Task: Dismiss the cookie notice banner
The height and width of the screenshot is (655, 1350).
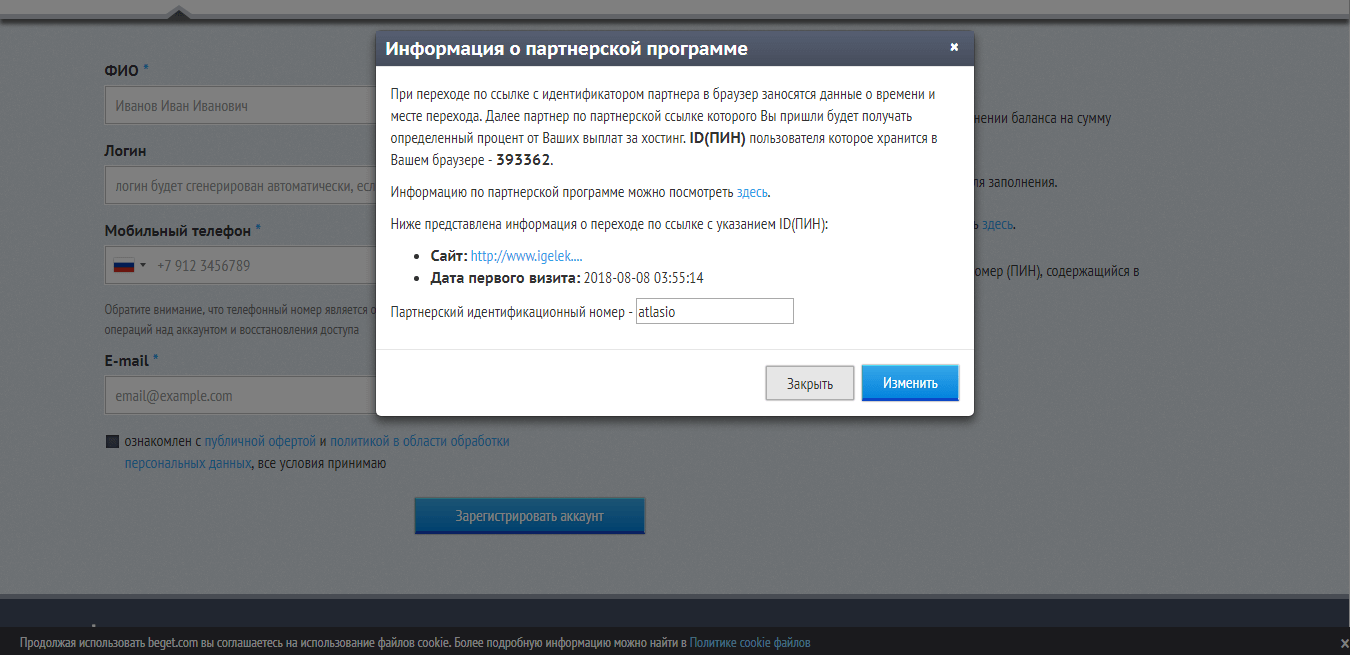Action: [1344, 642]
